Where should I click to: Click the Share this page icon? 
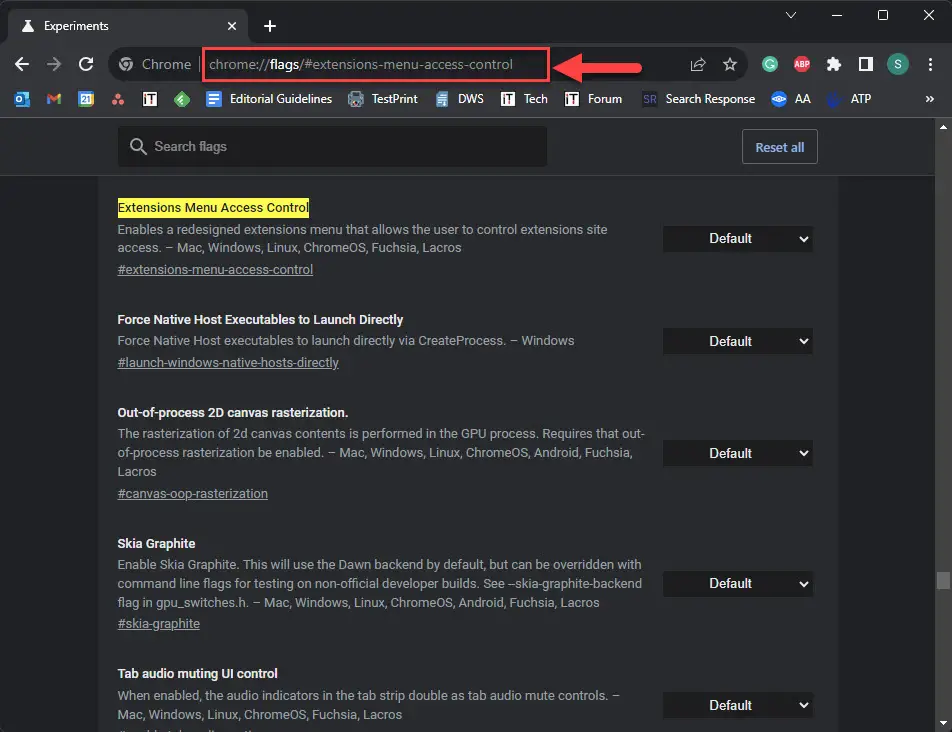point(698,64)
